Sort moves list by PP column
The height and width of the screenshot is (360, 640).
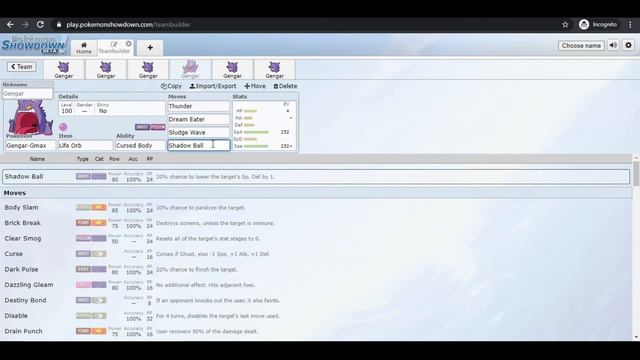[x=150, y=159]
